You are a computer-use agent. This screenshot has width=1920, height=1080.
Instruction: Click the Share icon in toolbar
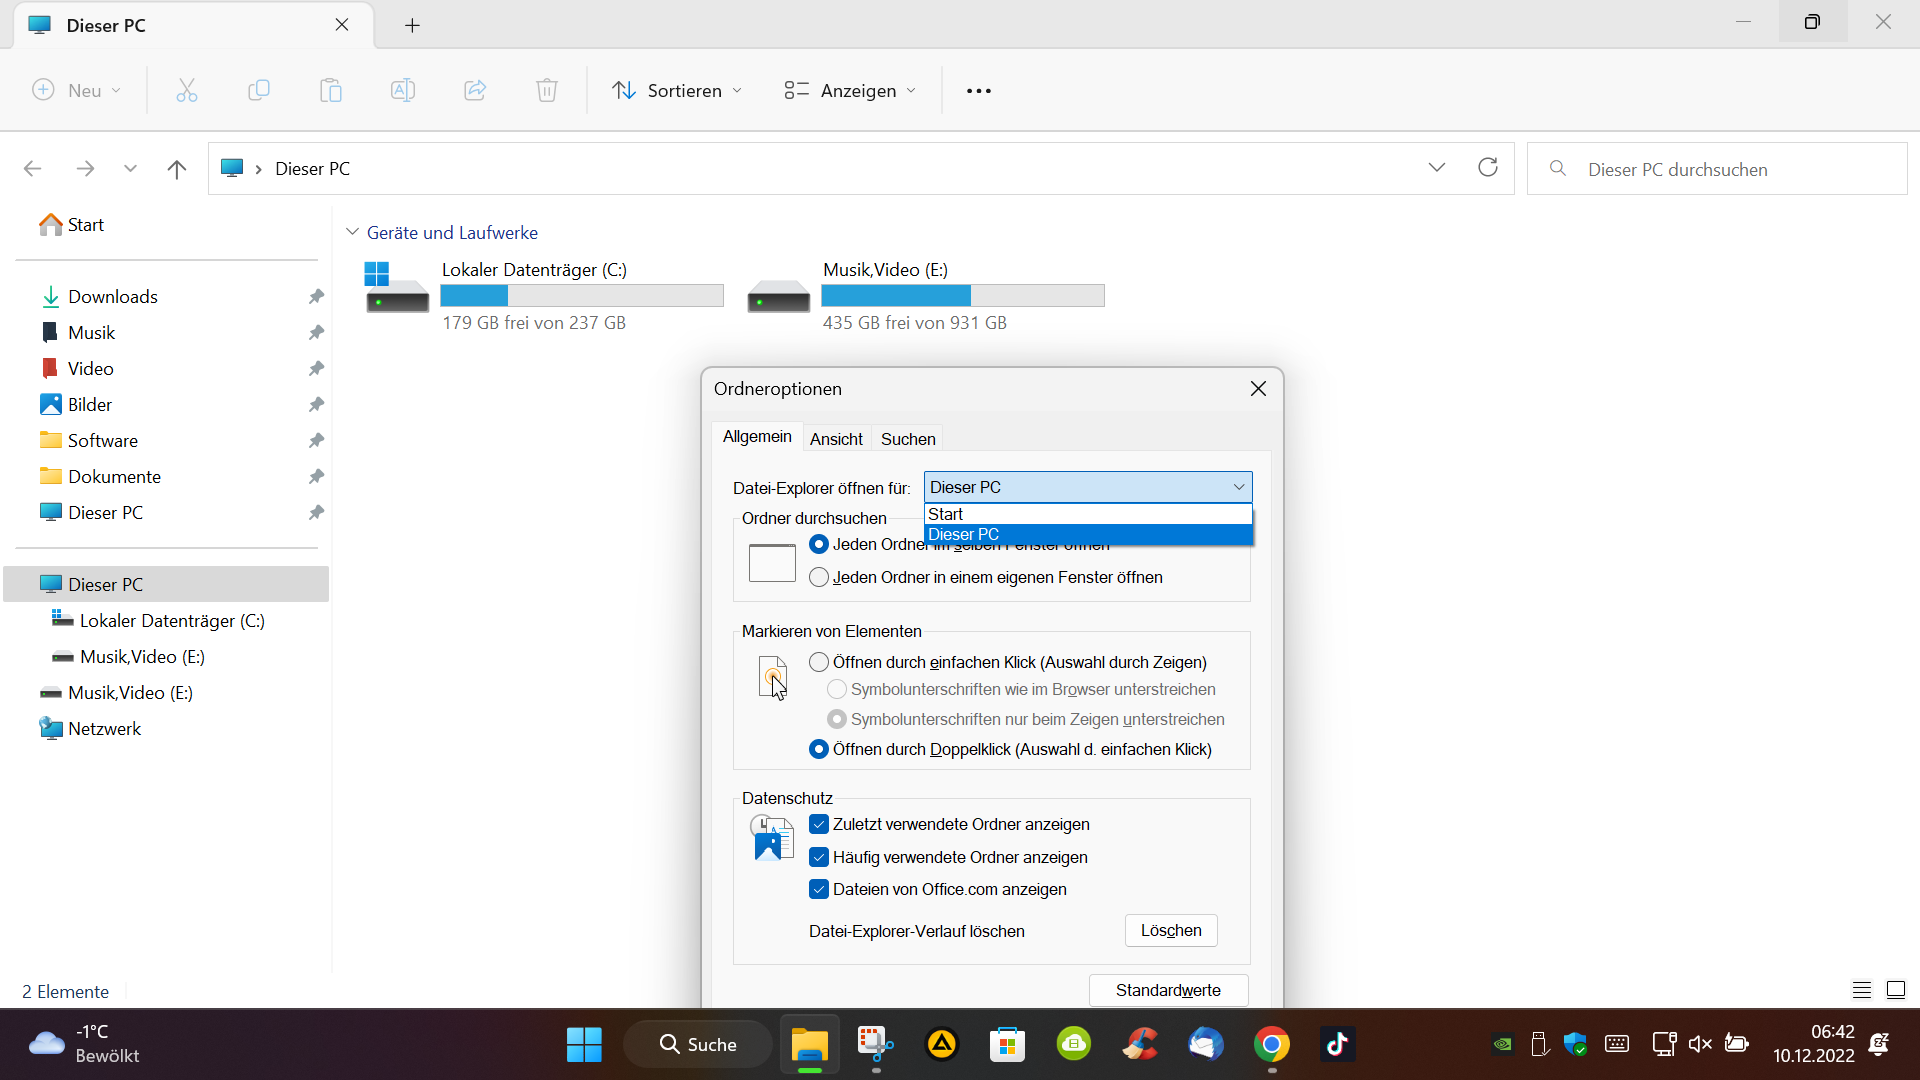click(x=474, y=90)
